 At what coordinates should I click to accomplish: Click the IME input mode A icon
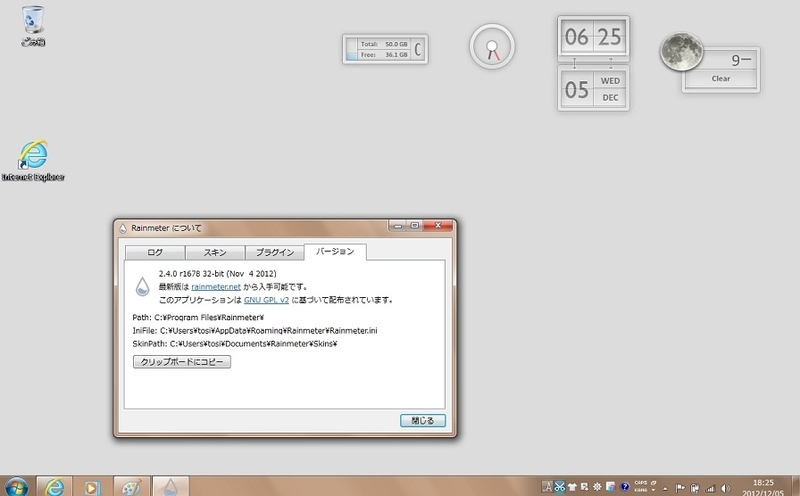coord(547,487)
